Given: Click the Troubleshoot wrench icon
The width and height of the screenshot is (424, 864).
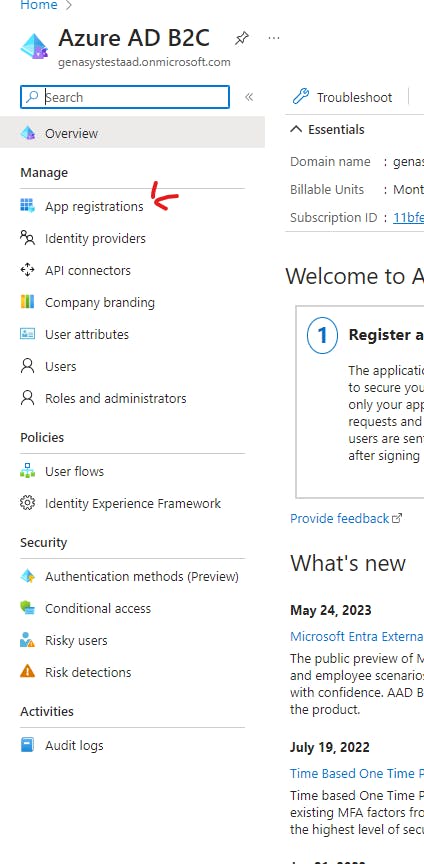Looking at the screenshot, I should 300,97.
